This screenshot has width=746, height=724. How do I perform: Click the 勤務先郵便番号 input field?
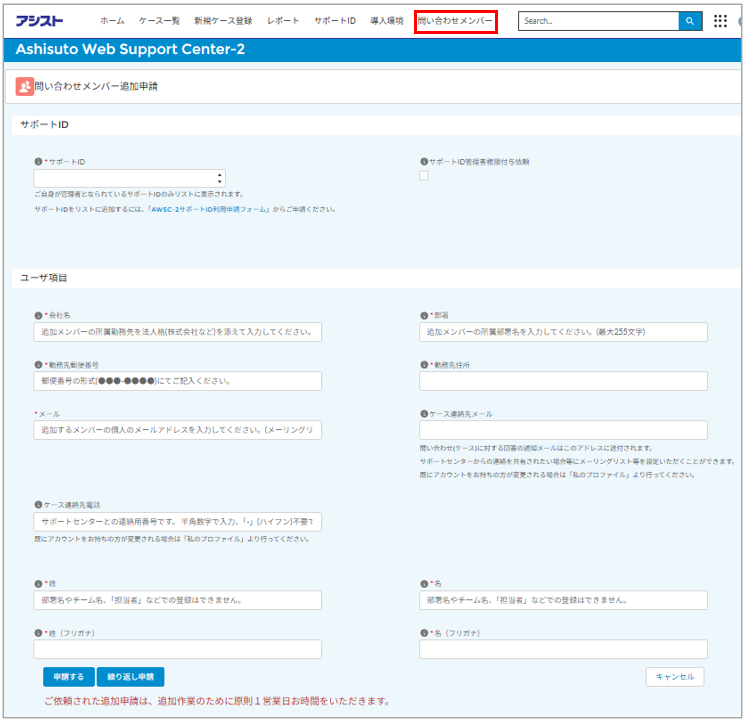tap(178, 381)
